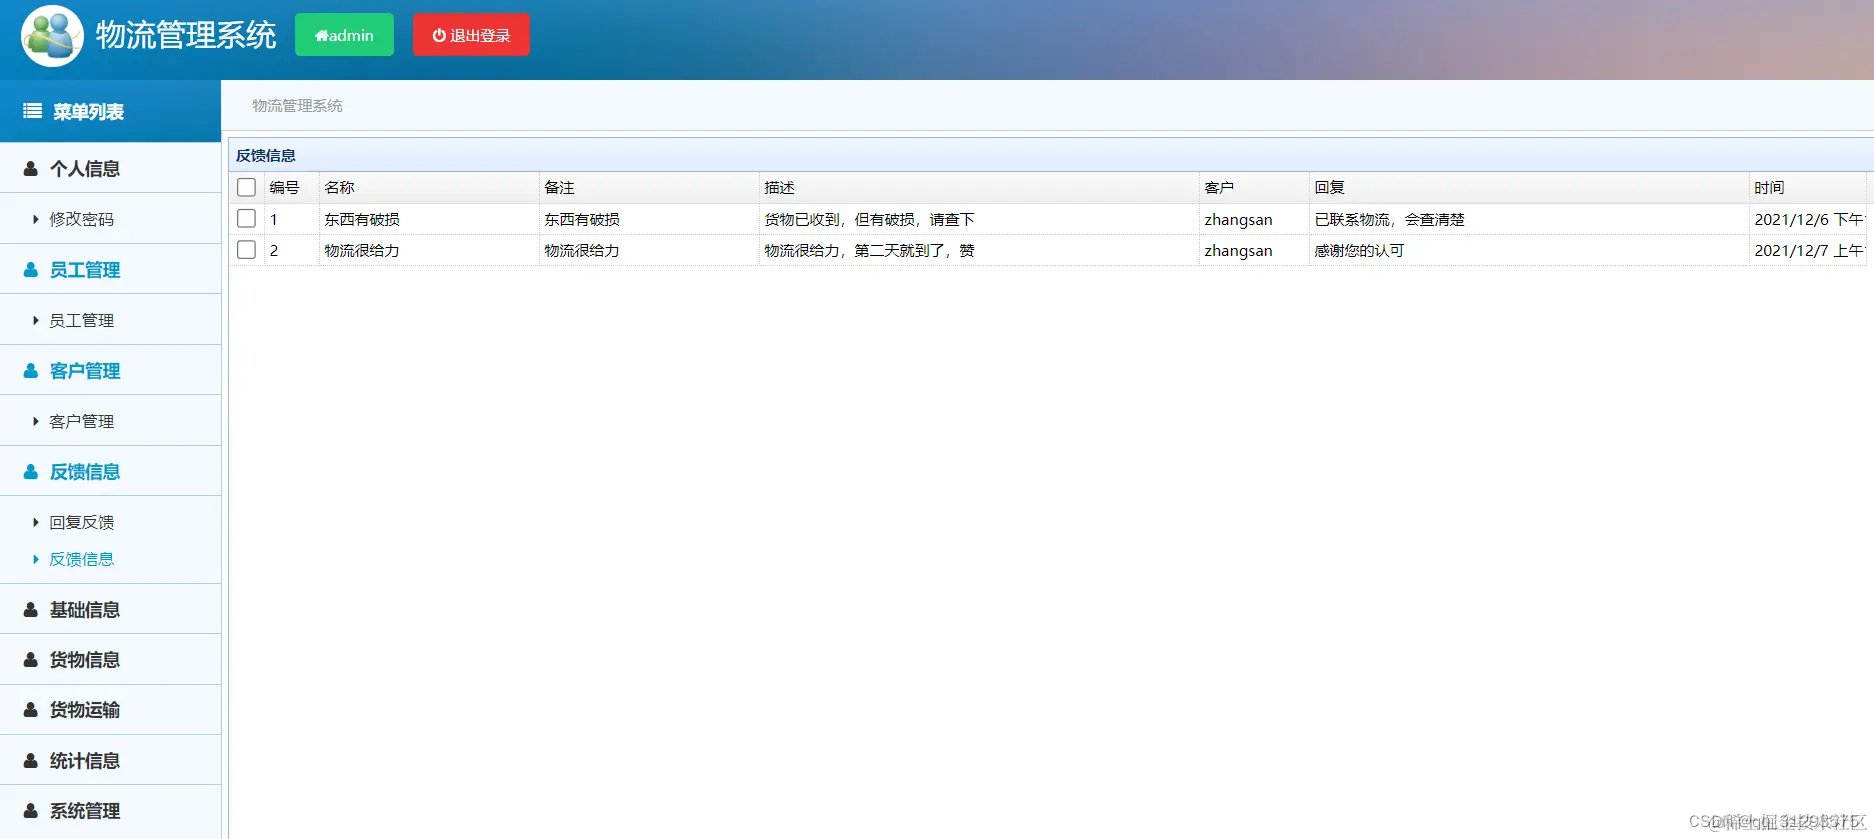
Task: Click the home icon in admin button
Action: [x=321, y=36]
